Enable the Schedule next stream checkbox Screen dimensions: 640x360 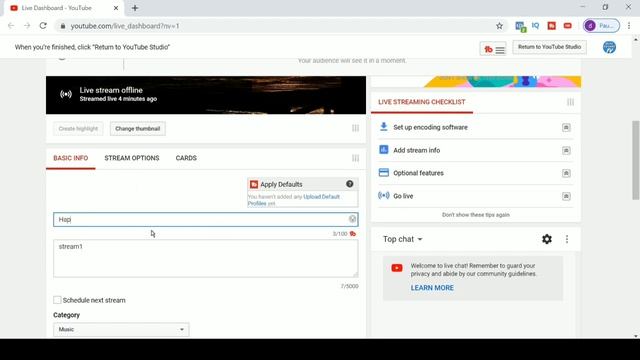click(x=57, y=300)
